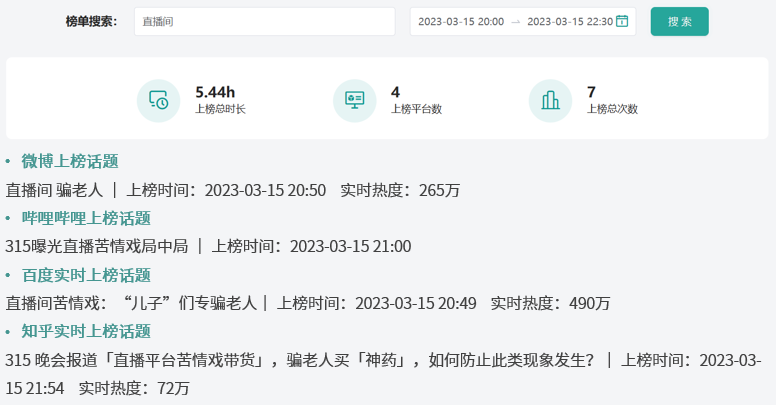The height and width of the screenshot is (405, 776).
Task: Open the 哔哩哔哩上榜话题 section heading
Action: 86,218
